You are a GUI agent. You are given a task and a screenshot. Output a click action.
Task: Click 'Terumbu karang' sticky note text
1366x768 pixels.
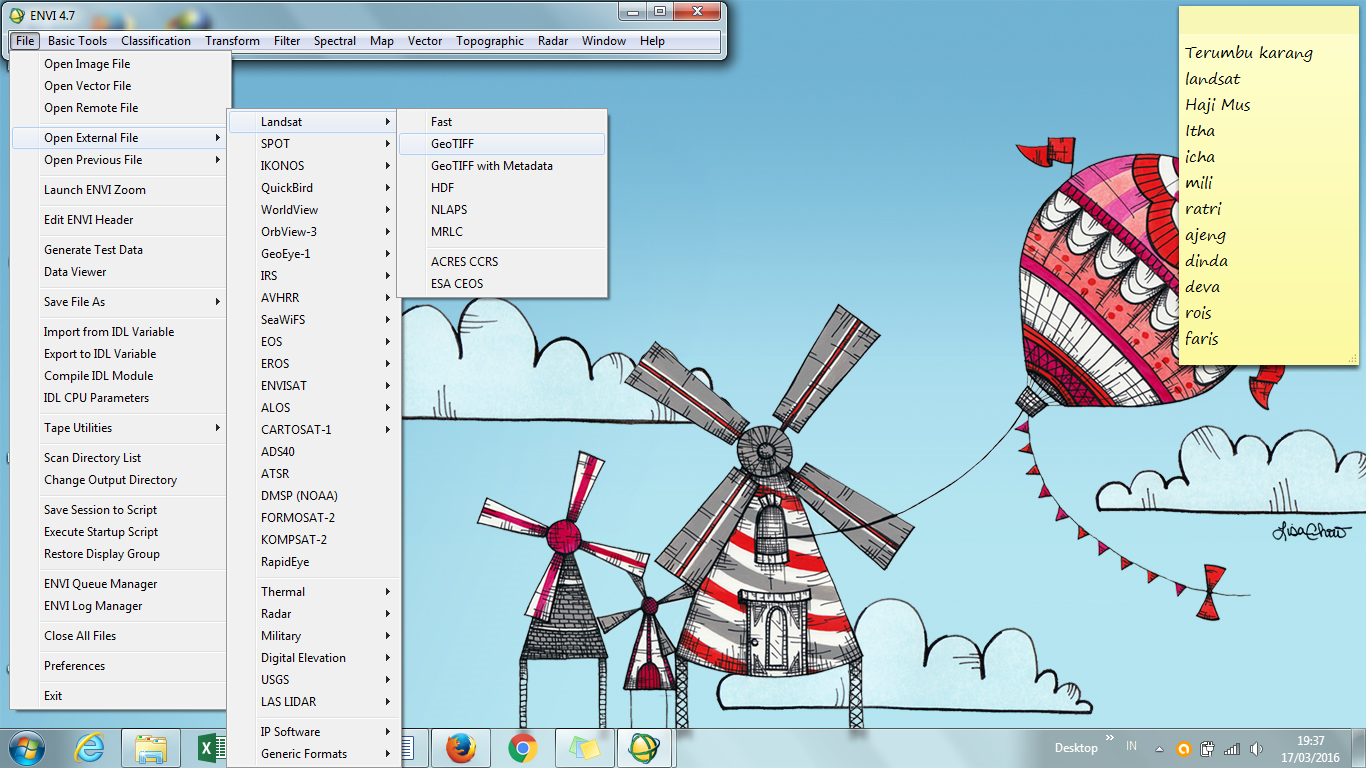click(1249, 53)
